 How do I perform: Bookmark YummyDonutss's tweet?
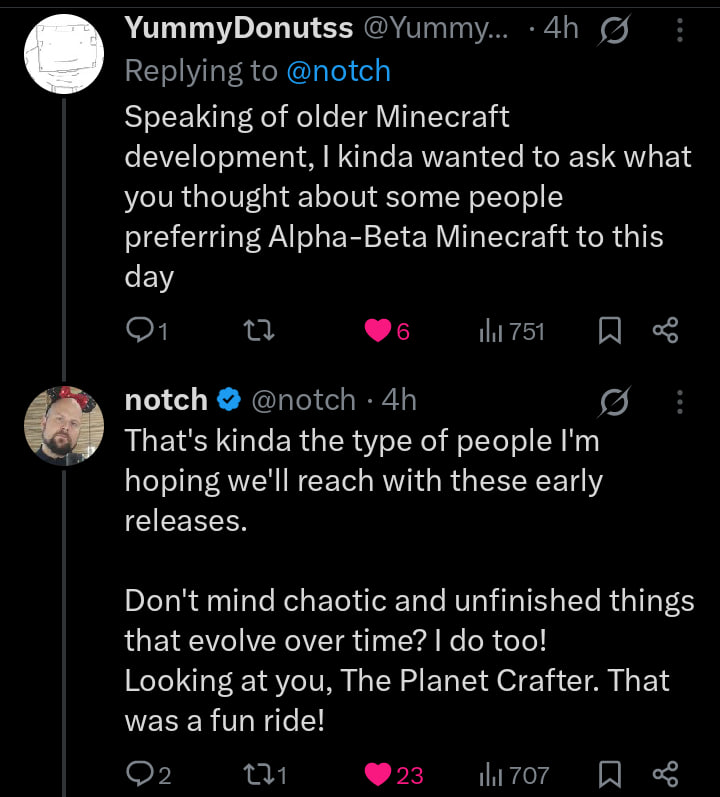point(610,331)
